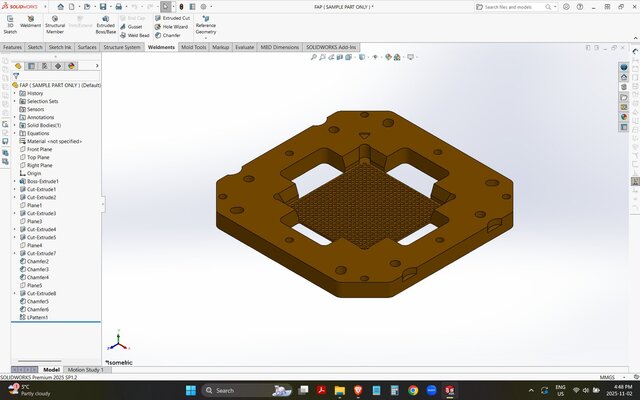This screenshot has height=400, width=640.
Task: Select the Weld Bead tool
Action: 135,35
